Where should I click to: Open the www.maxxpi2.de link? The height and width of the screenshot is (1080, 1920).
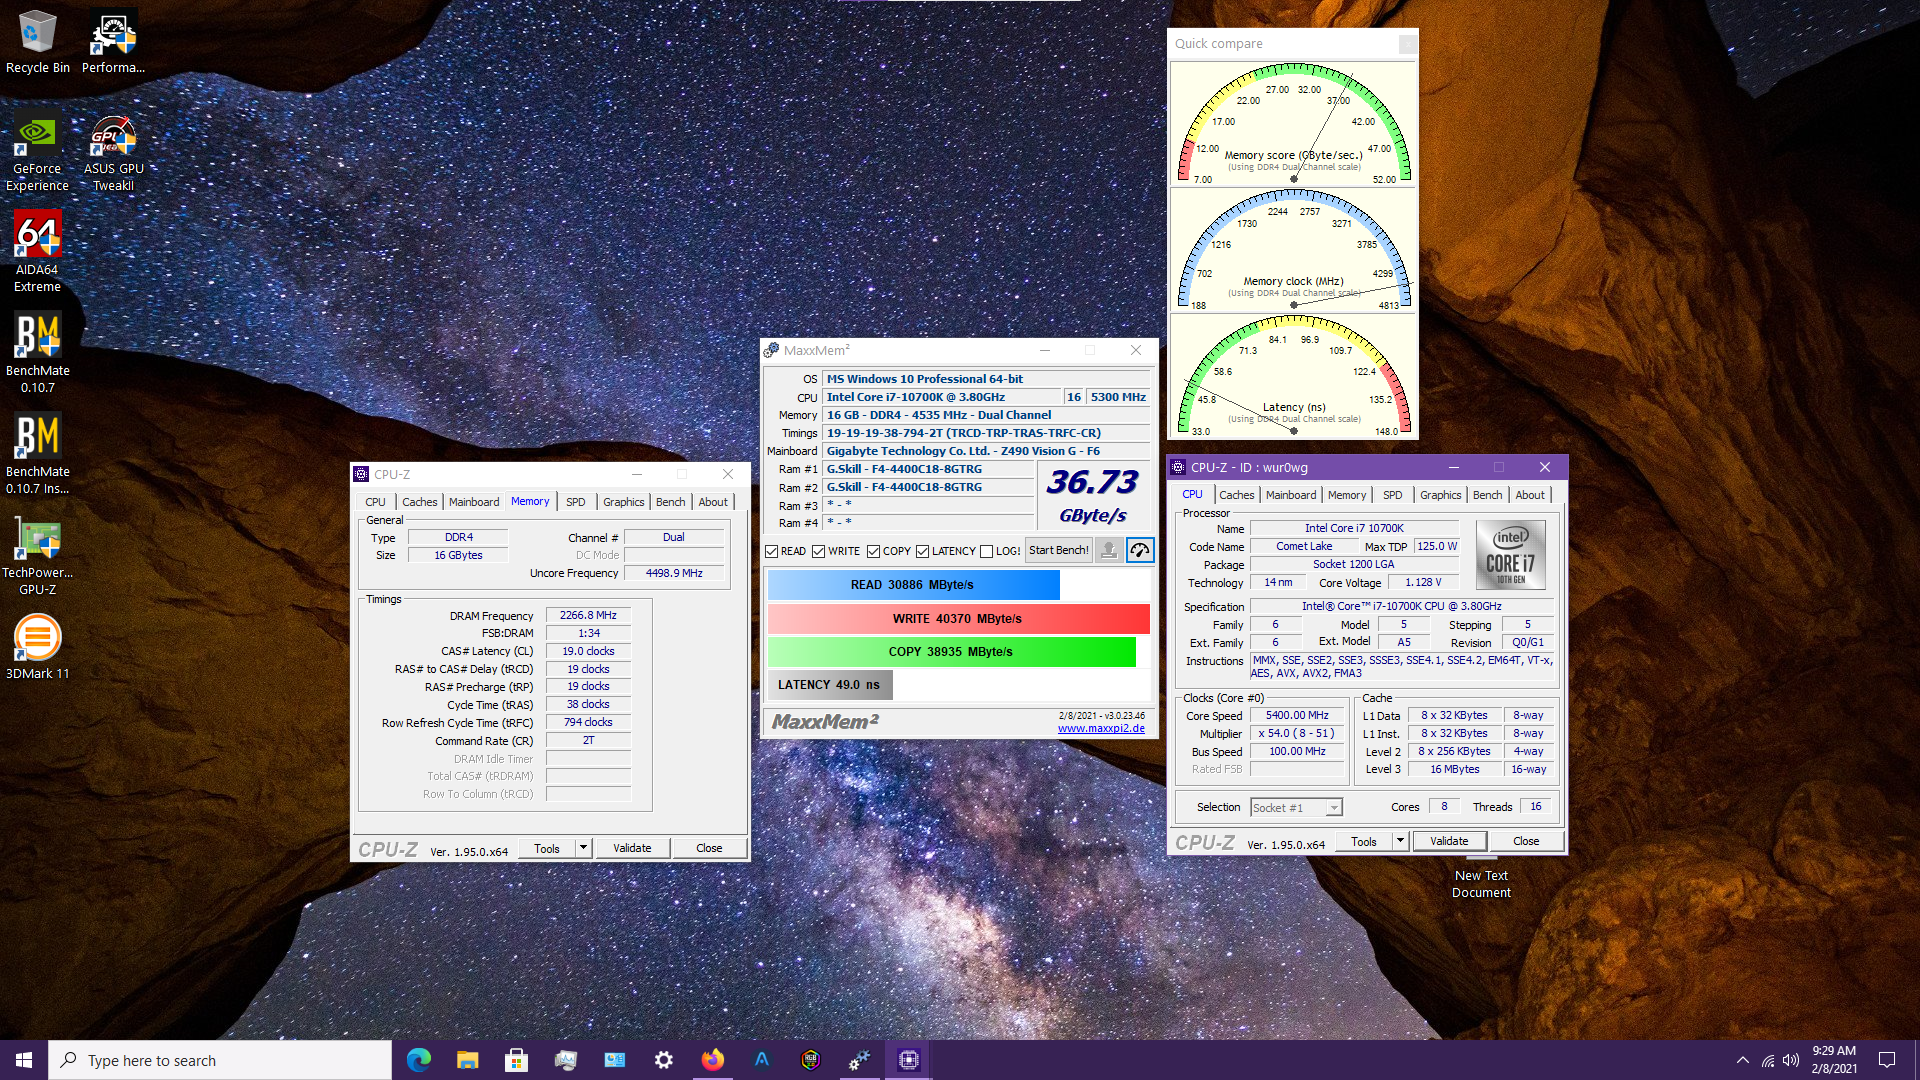click(1101, 728)
